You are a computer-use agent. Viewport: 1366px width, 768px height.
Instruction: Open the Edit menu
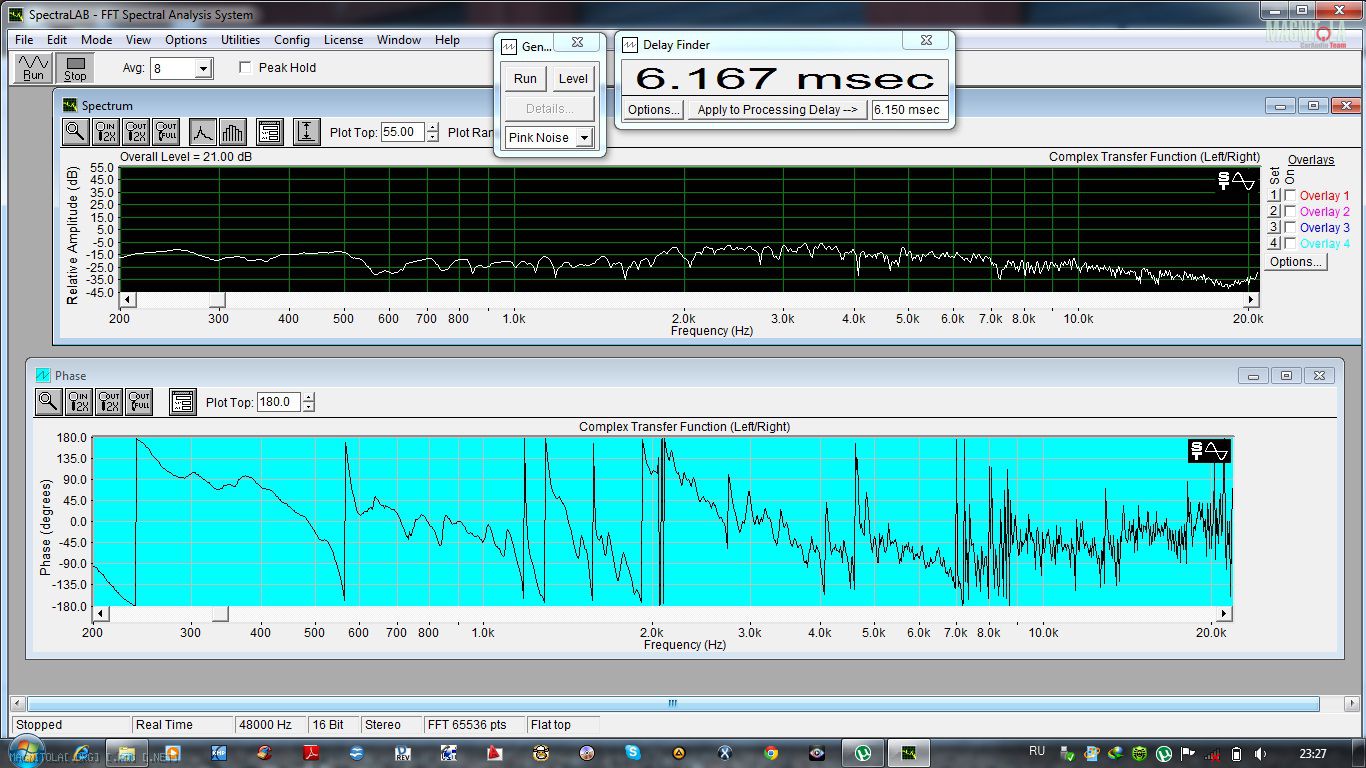coord(57,40)
